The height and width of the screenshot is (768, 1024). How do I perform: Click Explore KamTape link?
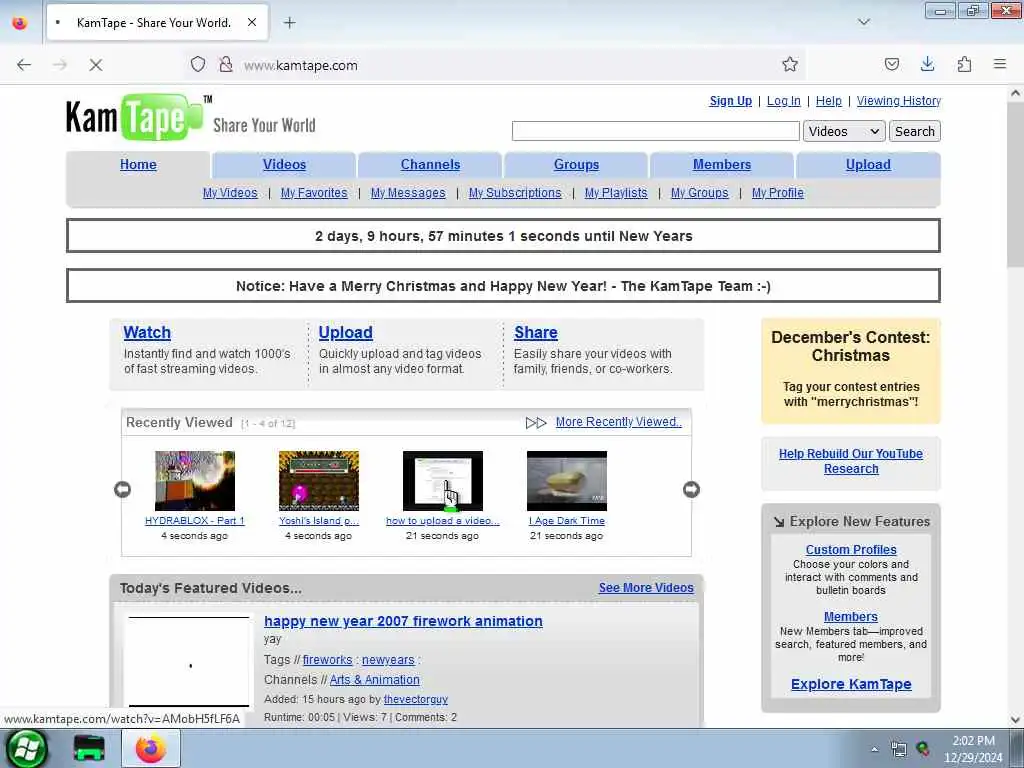(851, 684)
